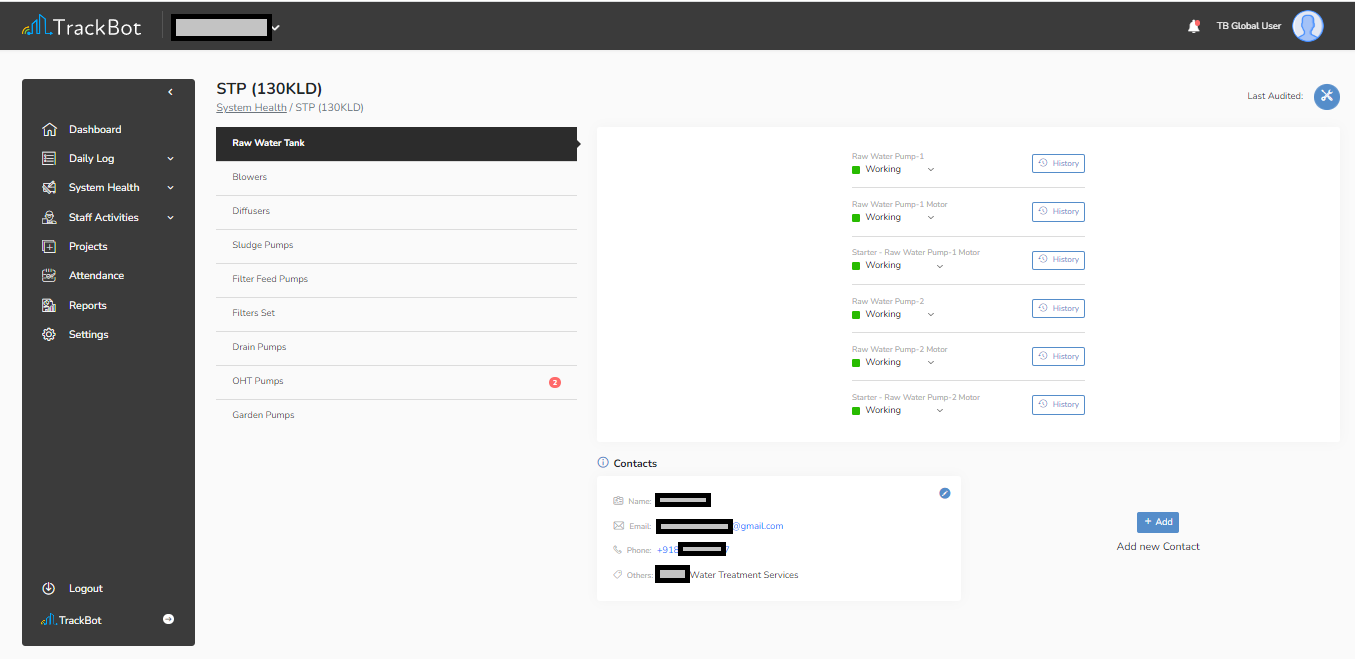Click the audit tools icon near Last Audited

(x=1326, y=97)
